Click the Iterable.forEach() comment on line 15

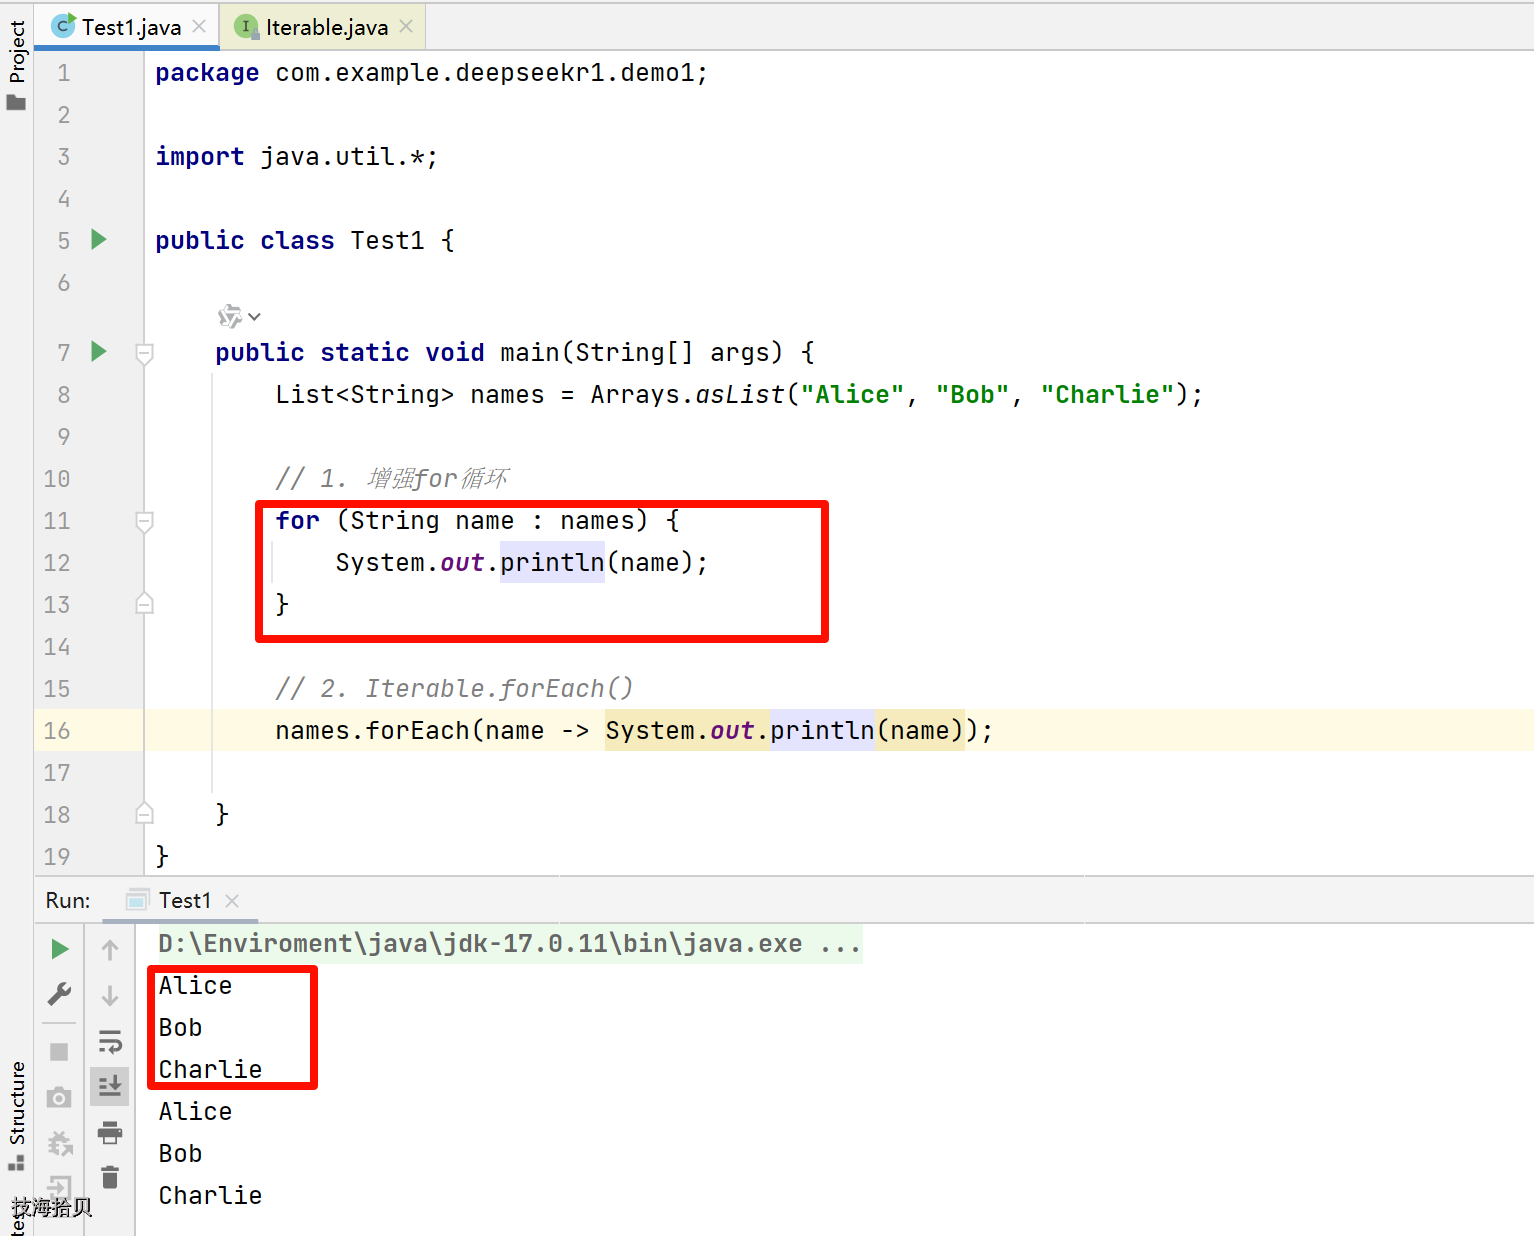pos(454,689)
